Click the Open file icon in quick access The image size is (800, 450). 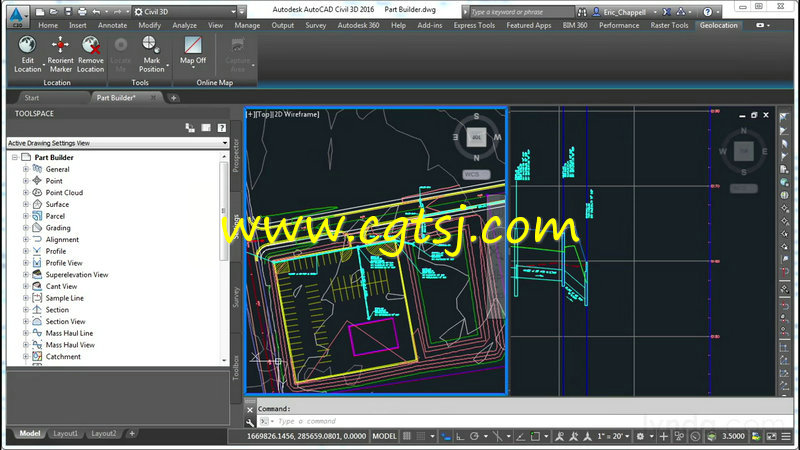pyautogui.click(x=54, y=11)
